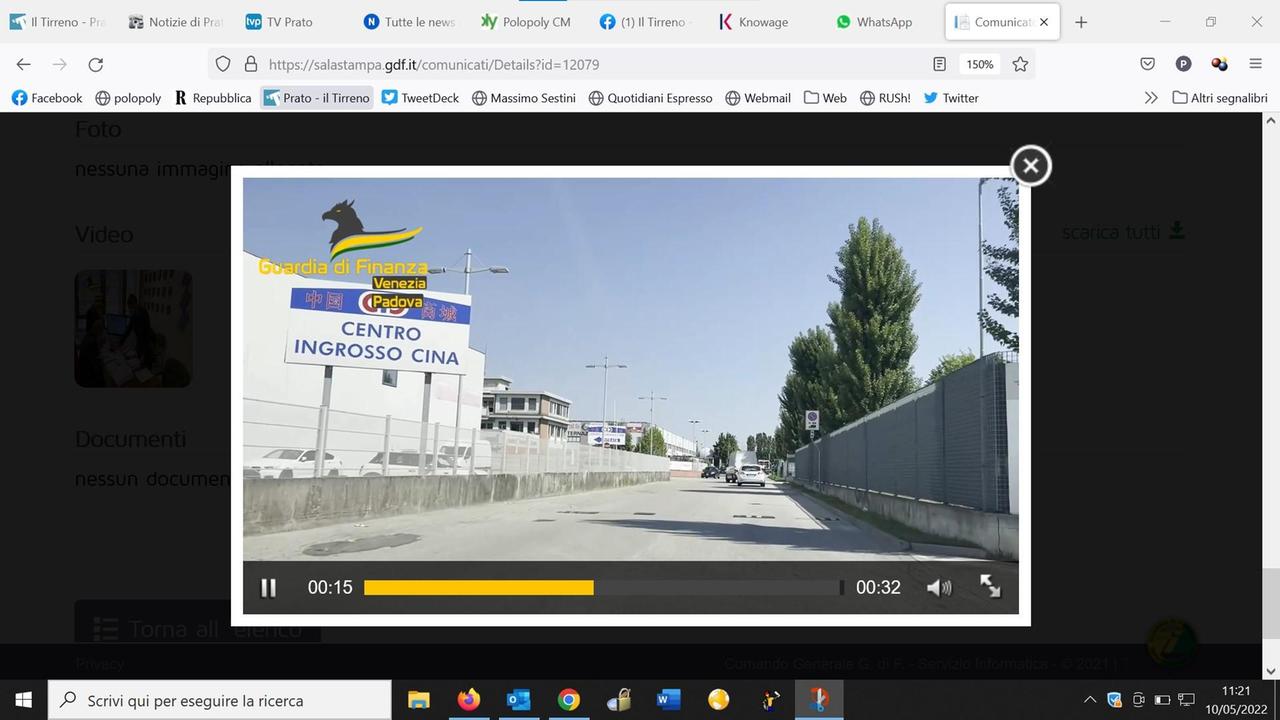Bookmark this page with the star
The image size is (1280, 720).
(1020, 64)
